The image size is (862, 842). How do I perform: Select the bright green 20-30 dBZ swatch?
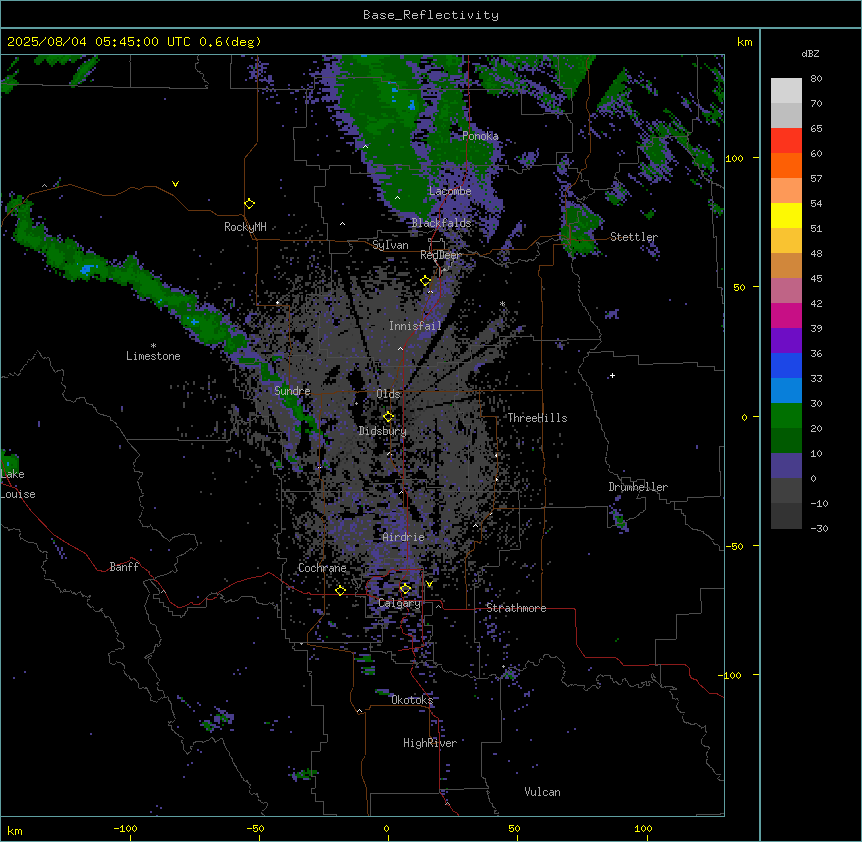(x=786, y=416)
